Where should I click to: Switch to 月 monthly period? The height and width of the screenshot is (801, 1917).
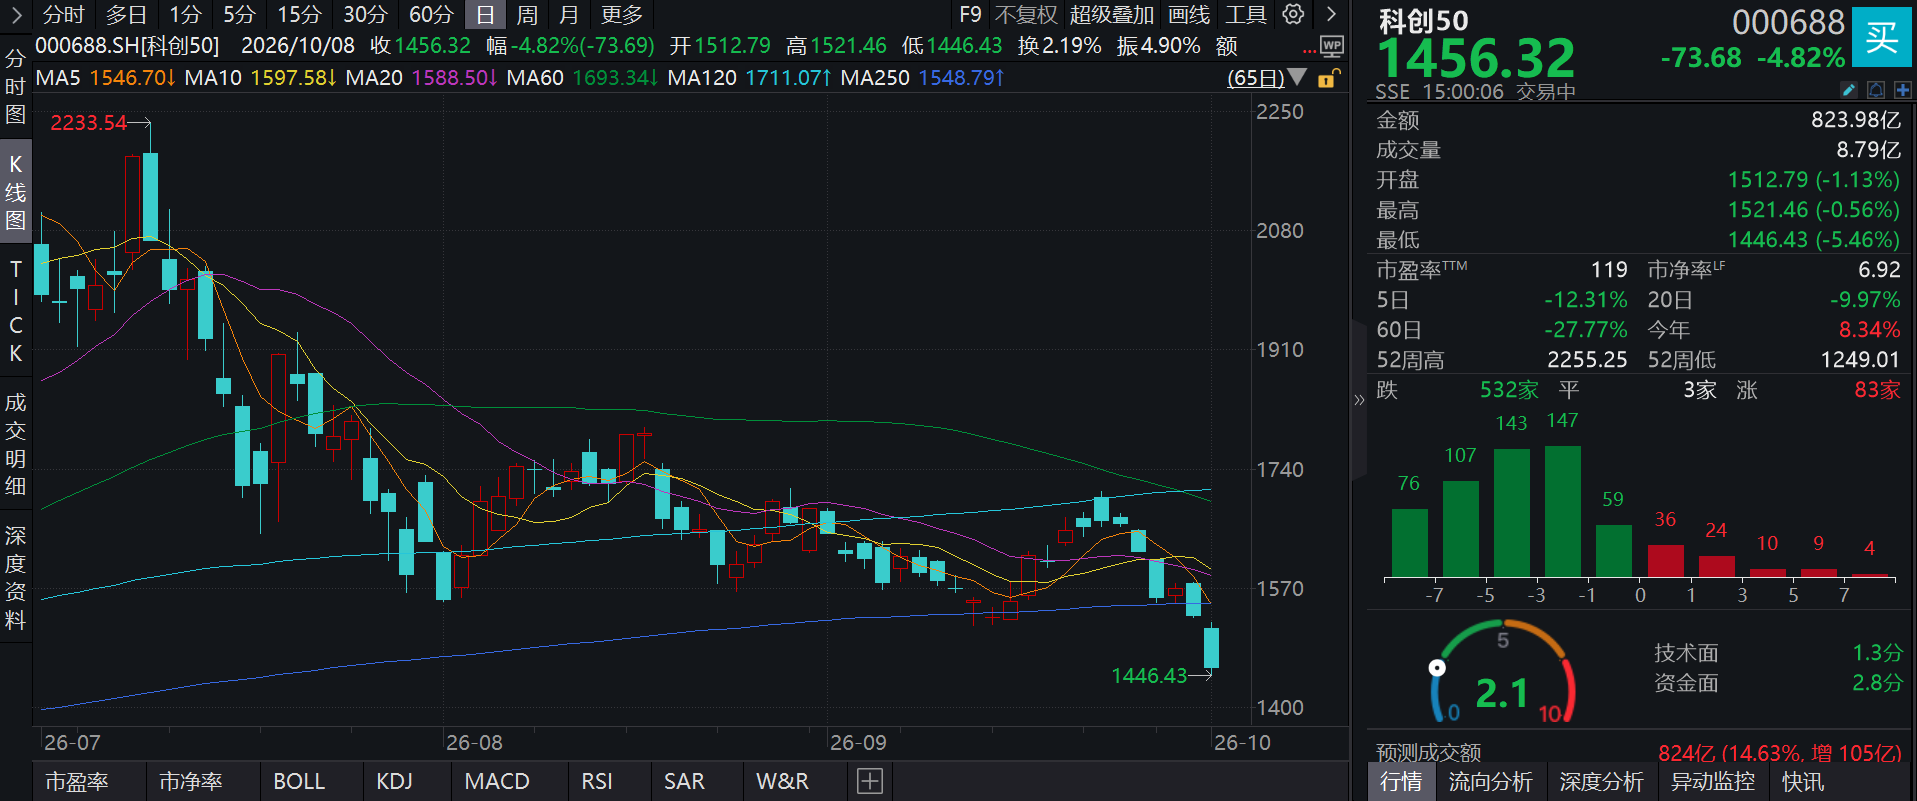point(569,14)
